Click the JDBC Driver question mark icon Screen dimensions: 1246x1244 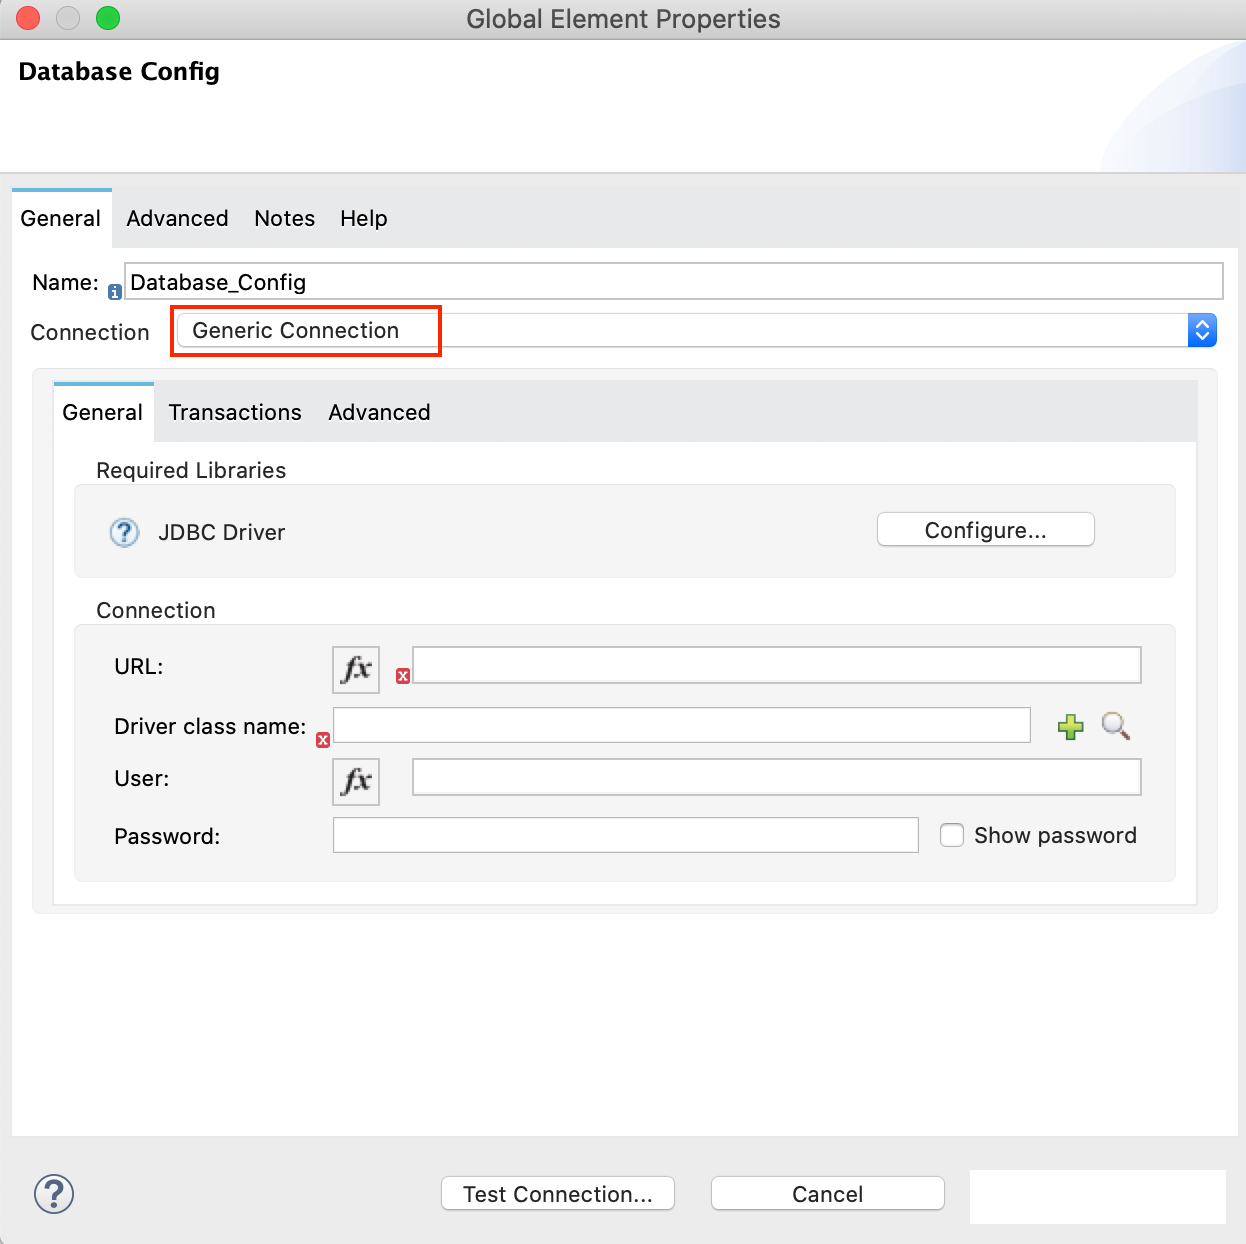coord(124,532)
